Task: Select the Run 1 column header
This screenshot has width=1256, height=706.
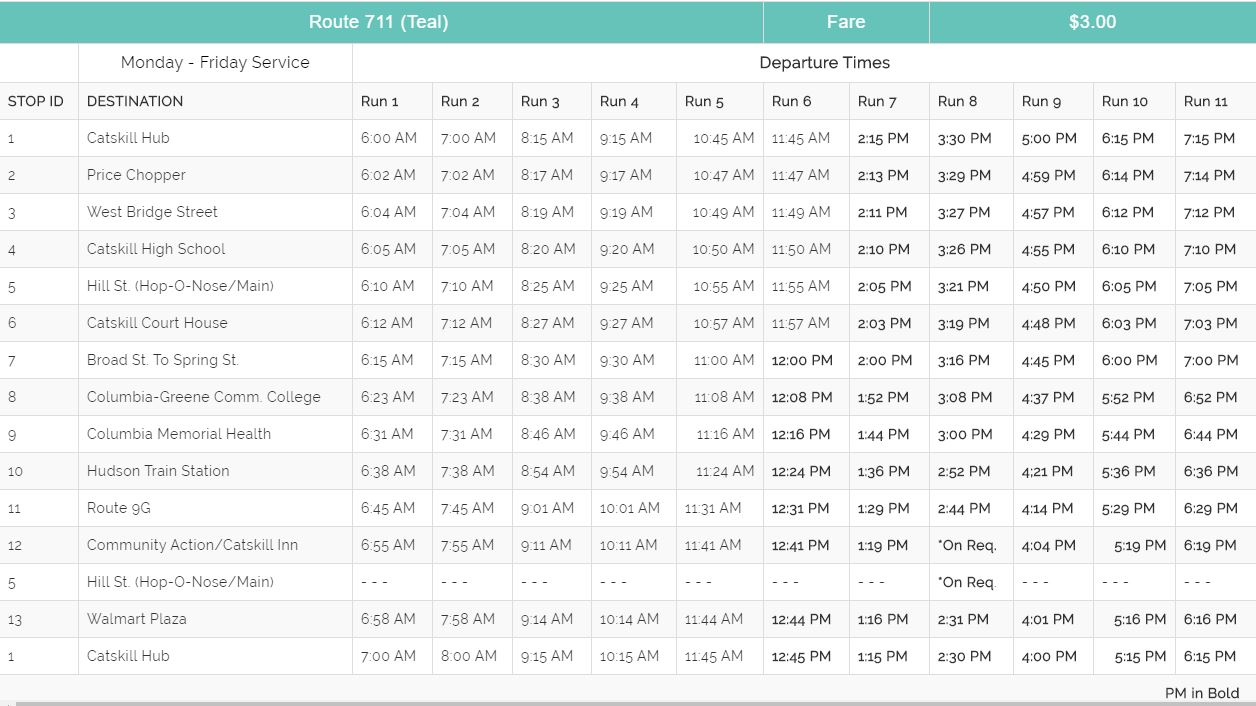Action: pos(376,101)
